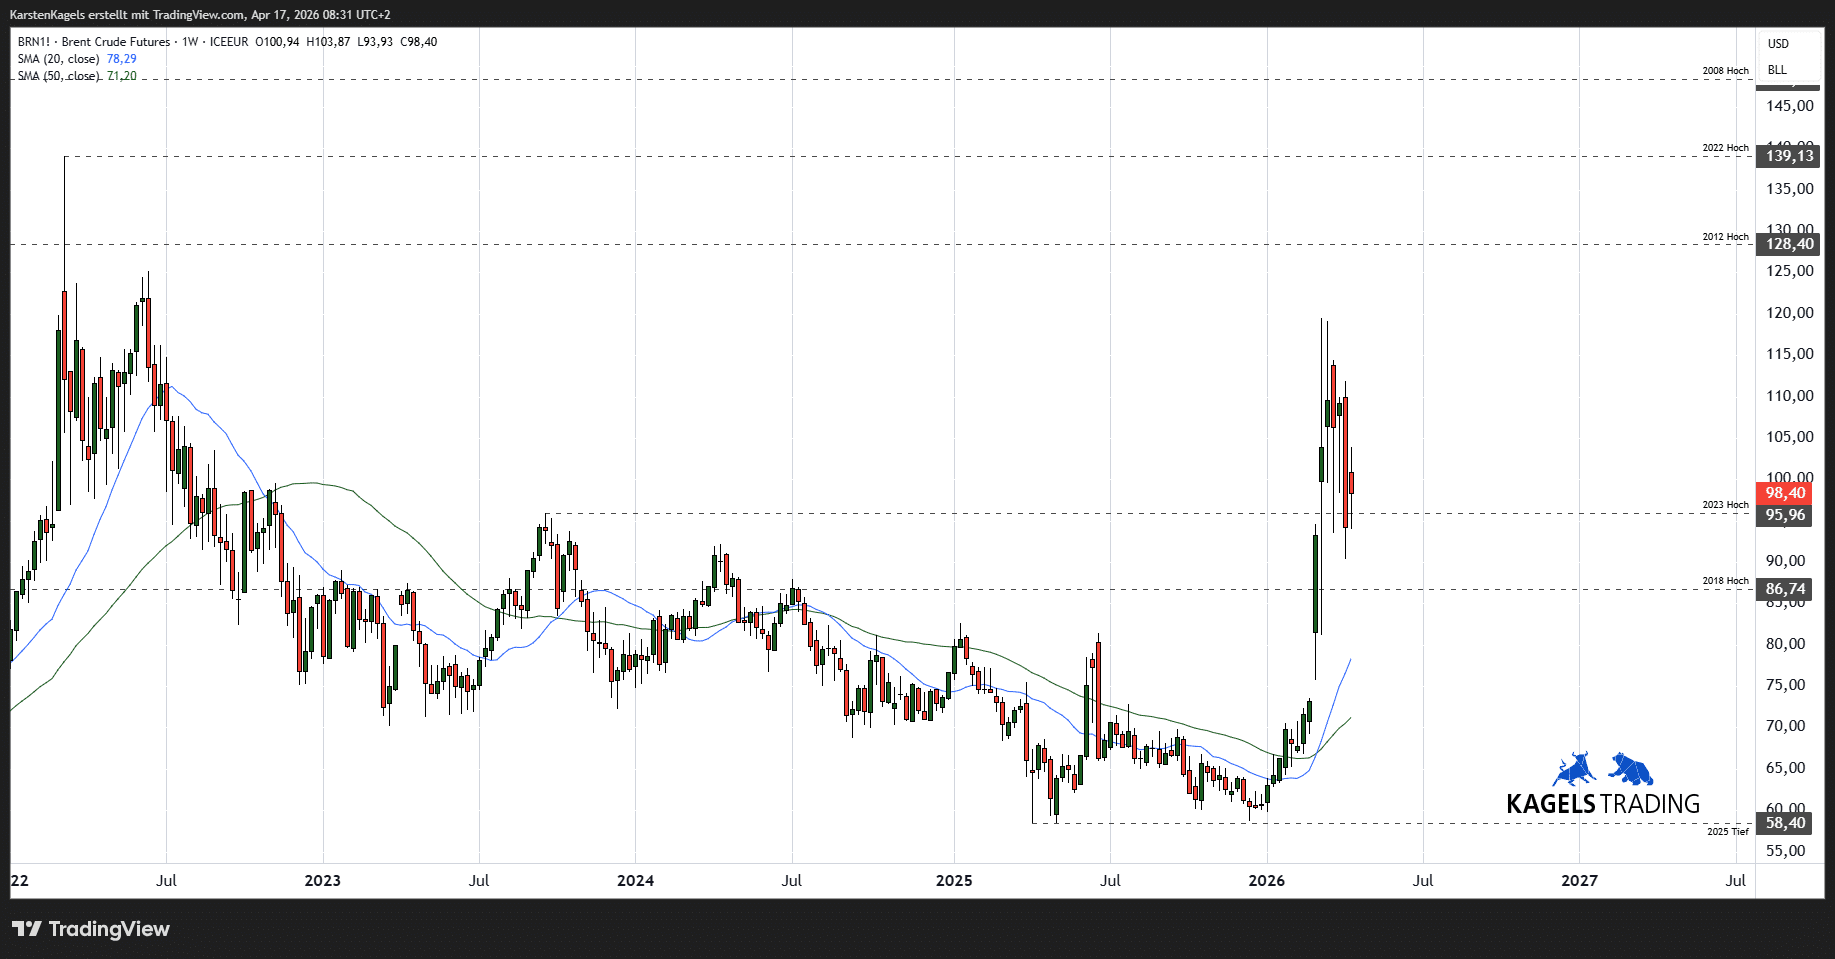Click the red current price label 98,40
The image size is (1835, 959).
(1785, 493)
